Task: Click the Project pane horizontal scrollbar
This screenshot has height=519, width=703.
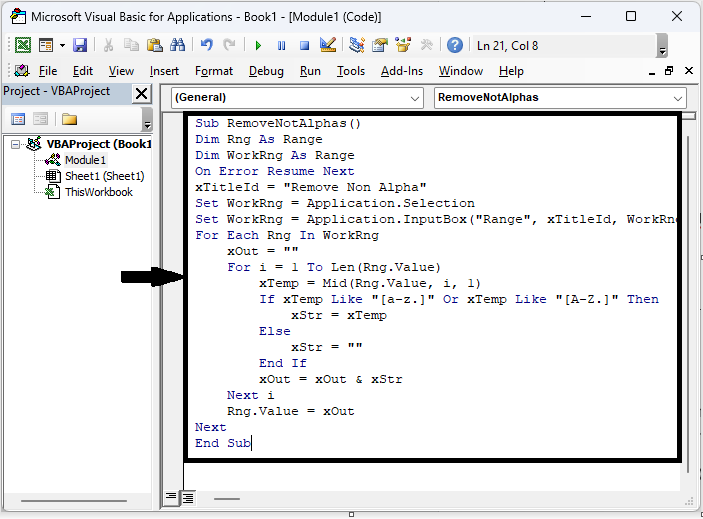Action: (x=74, y=501)
